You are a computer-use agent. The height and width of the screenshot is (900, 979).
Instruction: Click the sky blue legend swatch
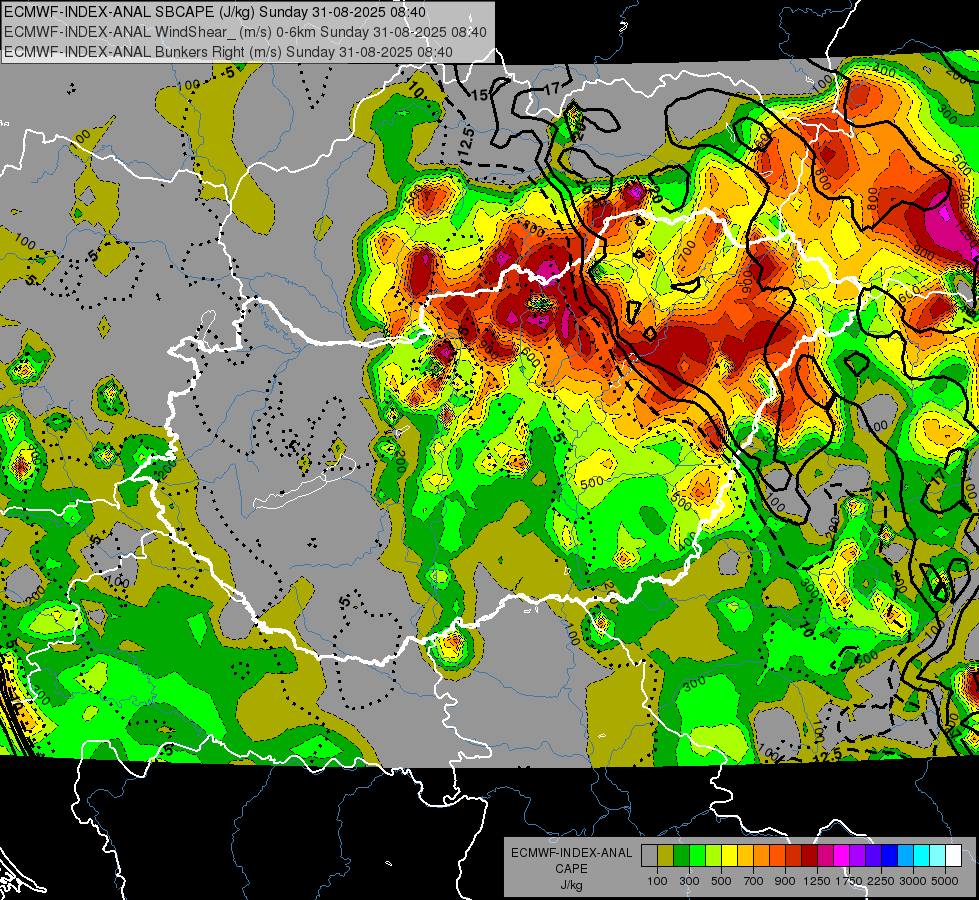pyautogui.click(x=906, y=855)
